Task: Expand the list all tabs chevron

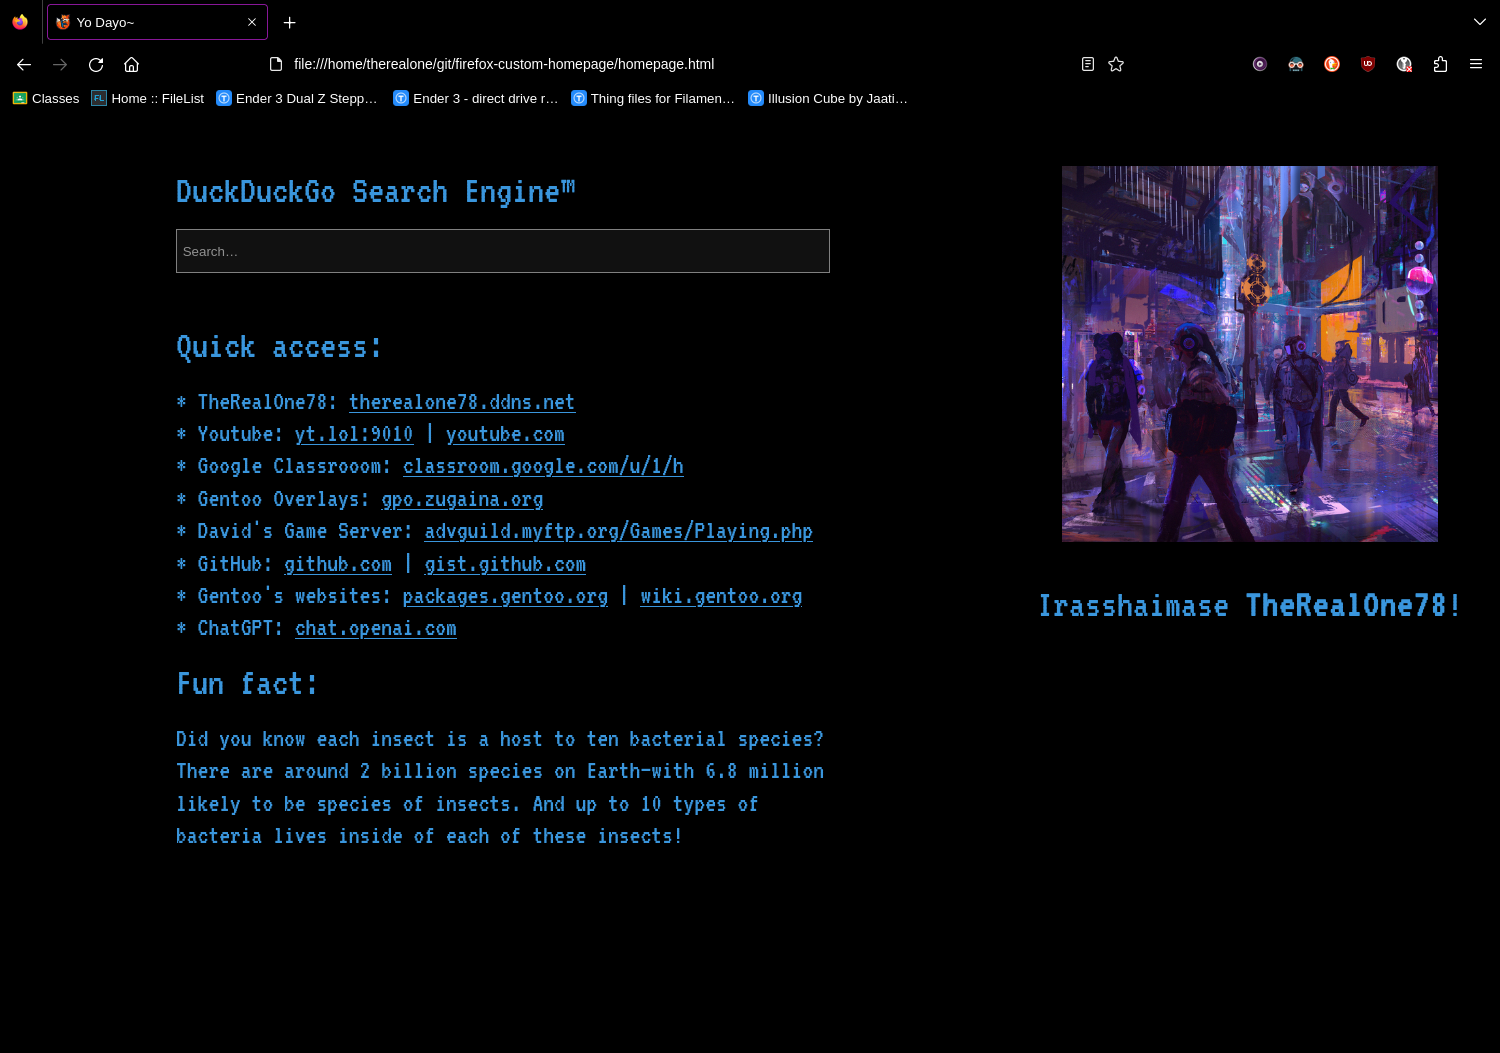Action: 1480,22
